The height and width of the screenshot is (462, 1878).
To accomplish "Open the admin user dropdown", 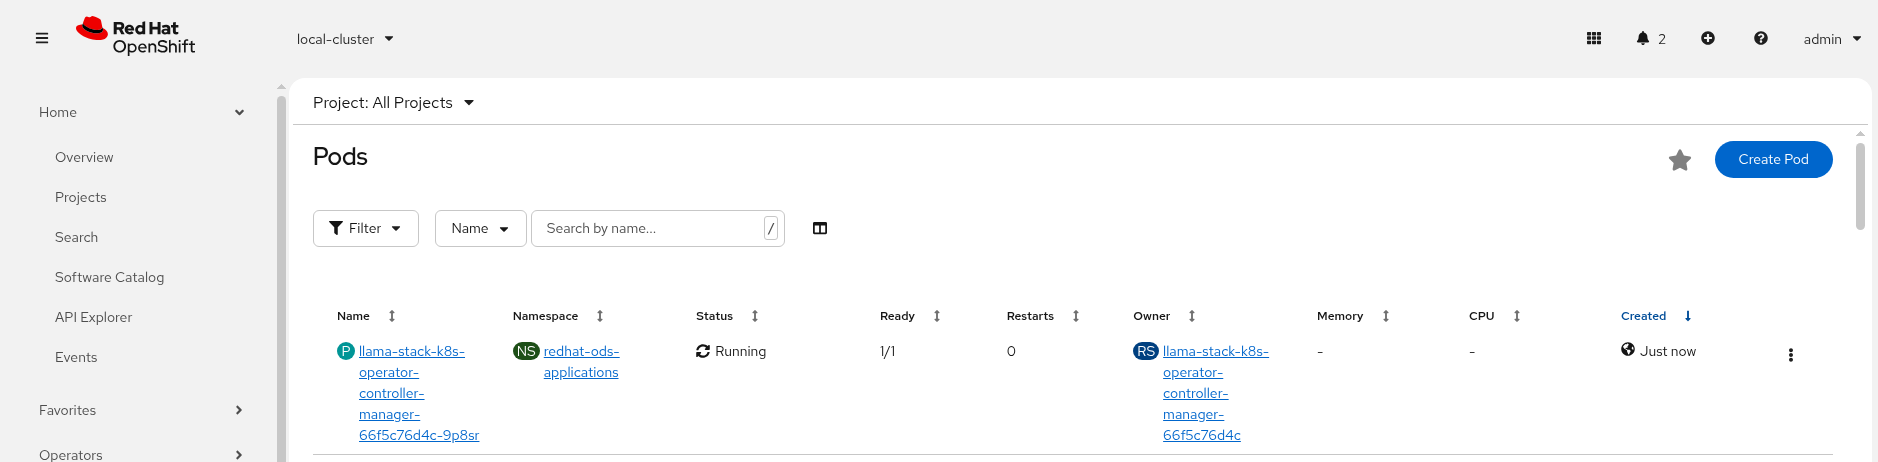I will click(1832, 39).
